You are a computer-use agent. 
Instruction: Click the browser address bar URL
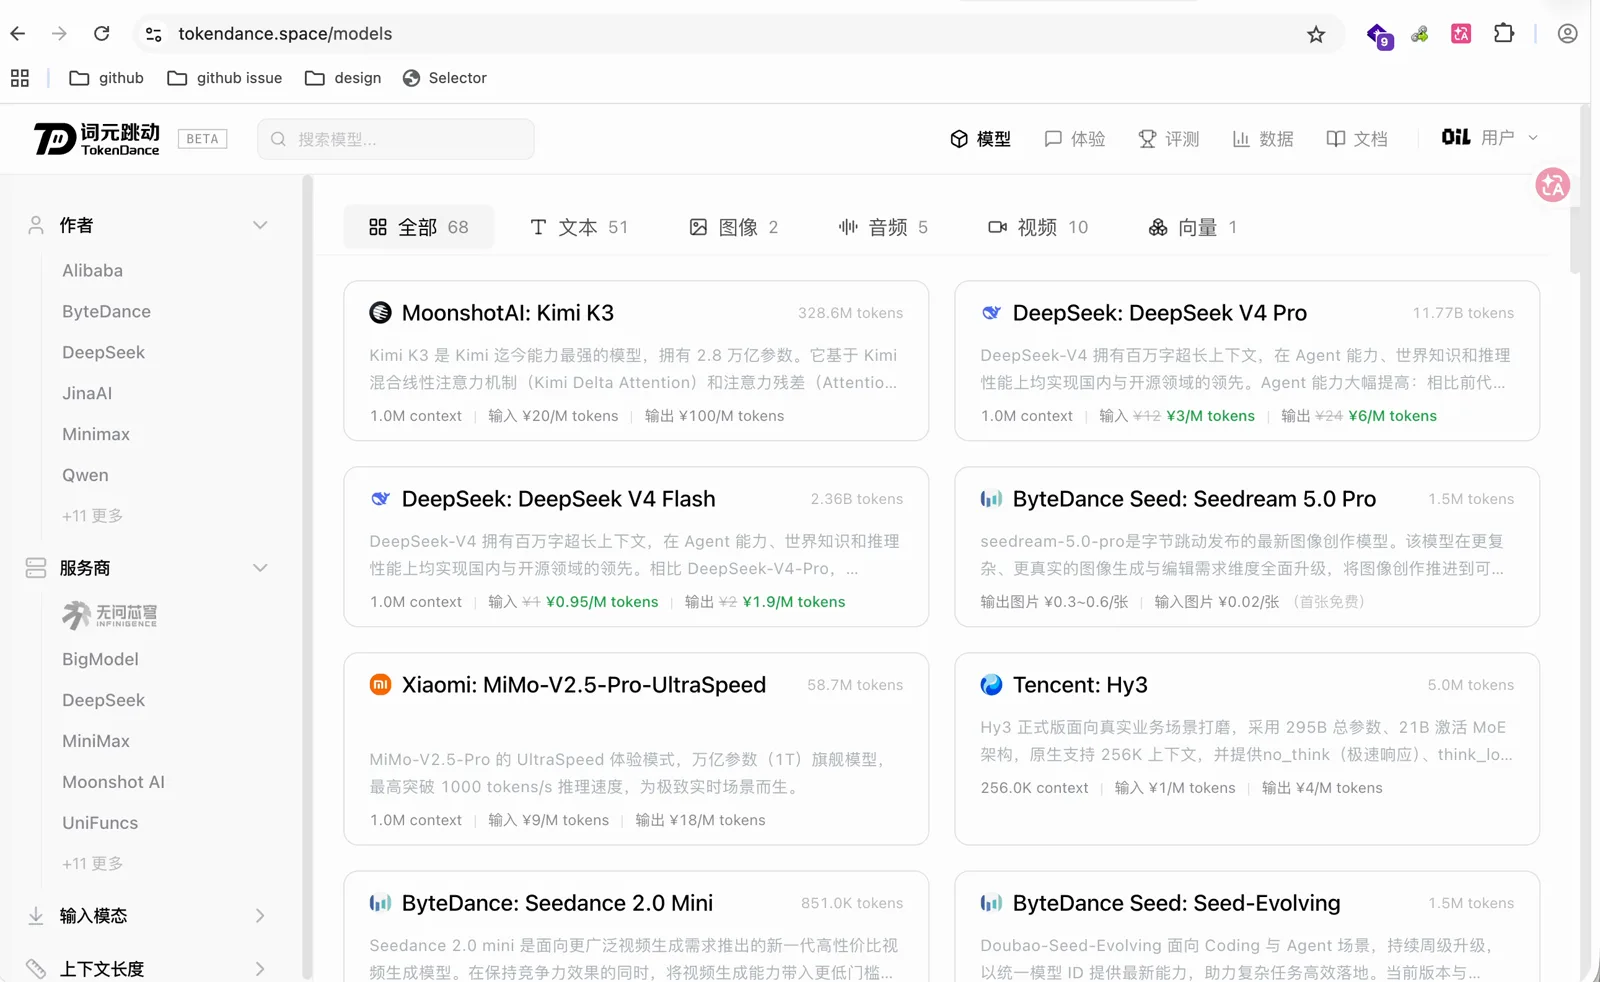(x=285, y=34)
